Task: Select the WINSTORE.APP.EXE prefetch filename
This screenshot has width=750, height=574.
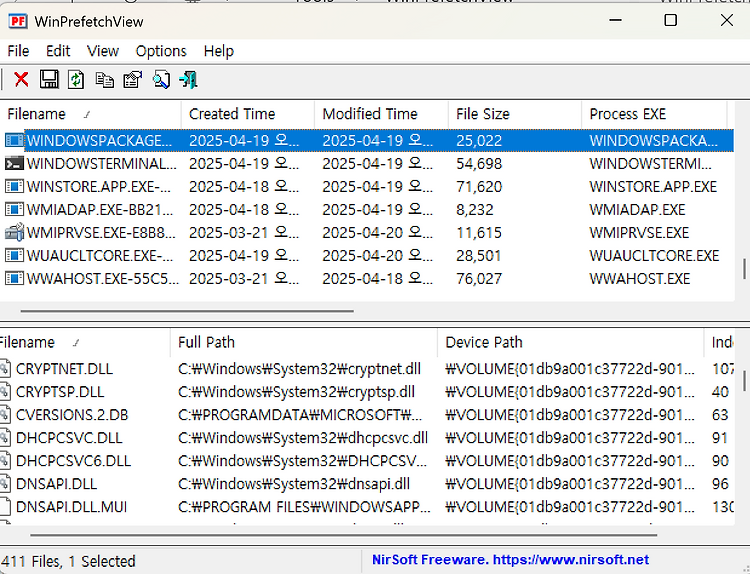Action: point(99,187)
